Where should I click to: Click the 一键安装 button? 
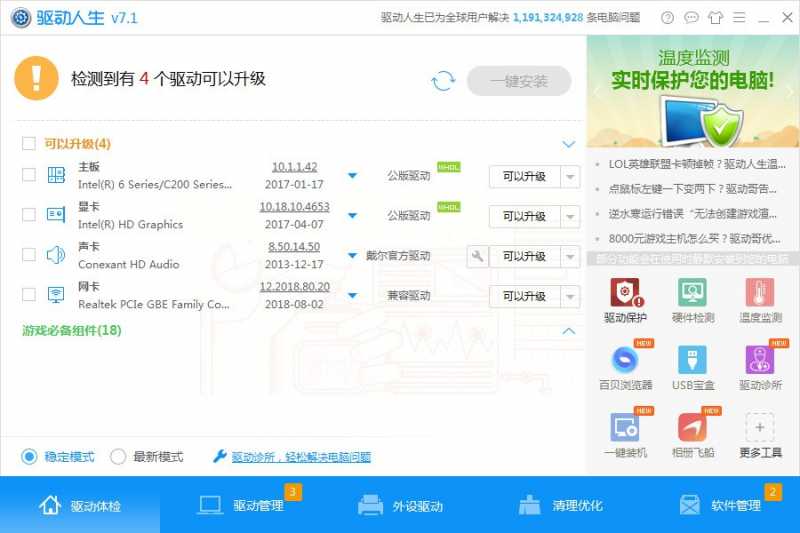[x=519, y=81]
